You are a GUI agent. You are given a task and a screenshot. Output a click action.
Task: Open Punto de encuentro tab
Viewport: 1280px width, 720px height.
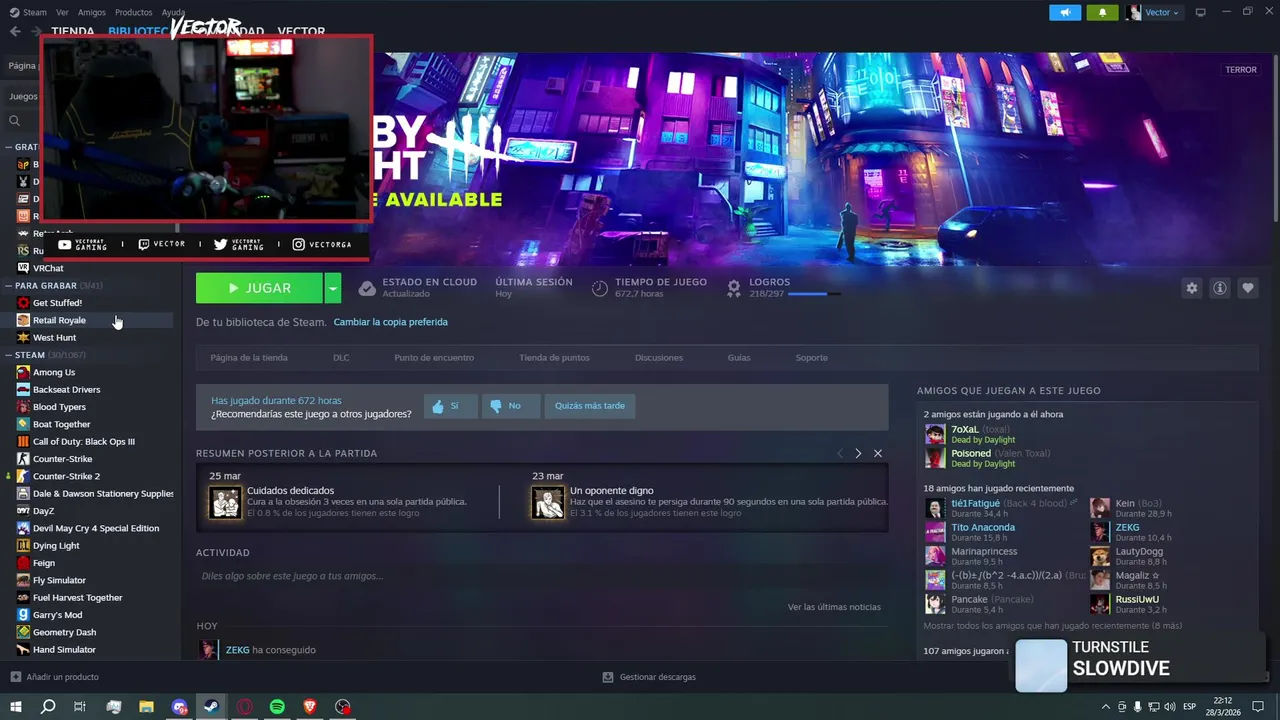pos(434,357)
